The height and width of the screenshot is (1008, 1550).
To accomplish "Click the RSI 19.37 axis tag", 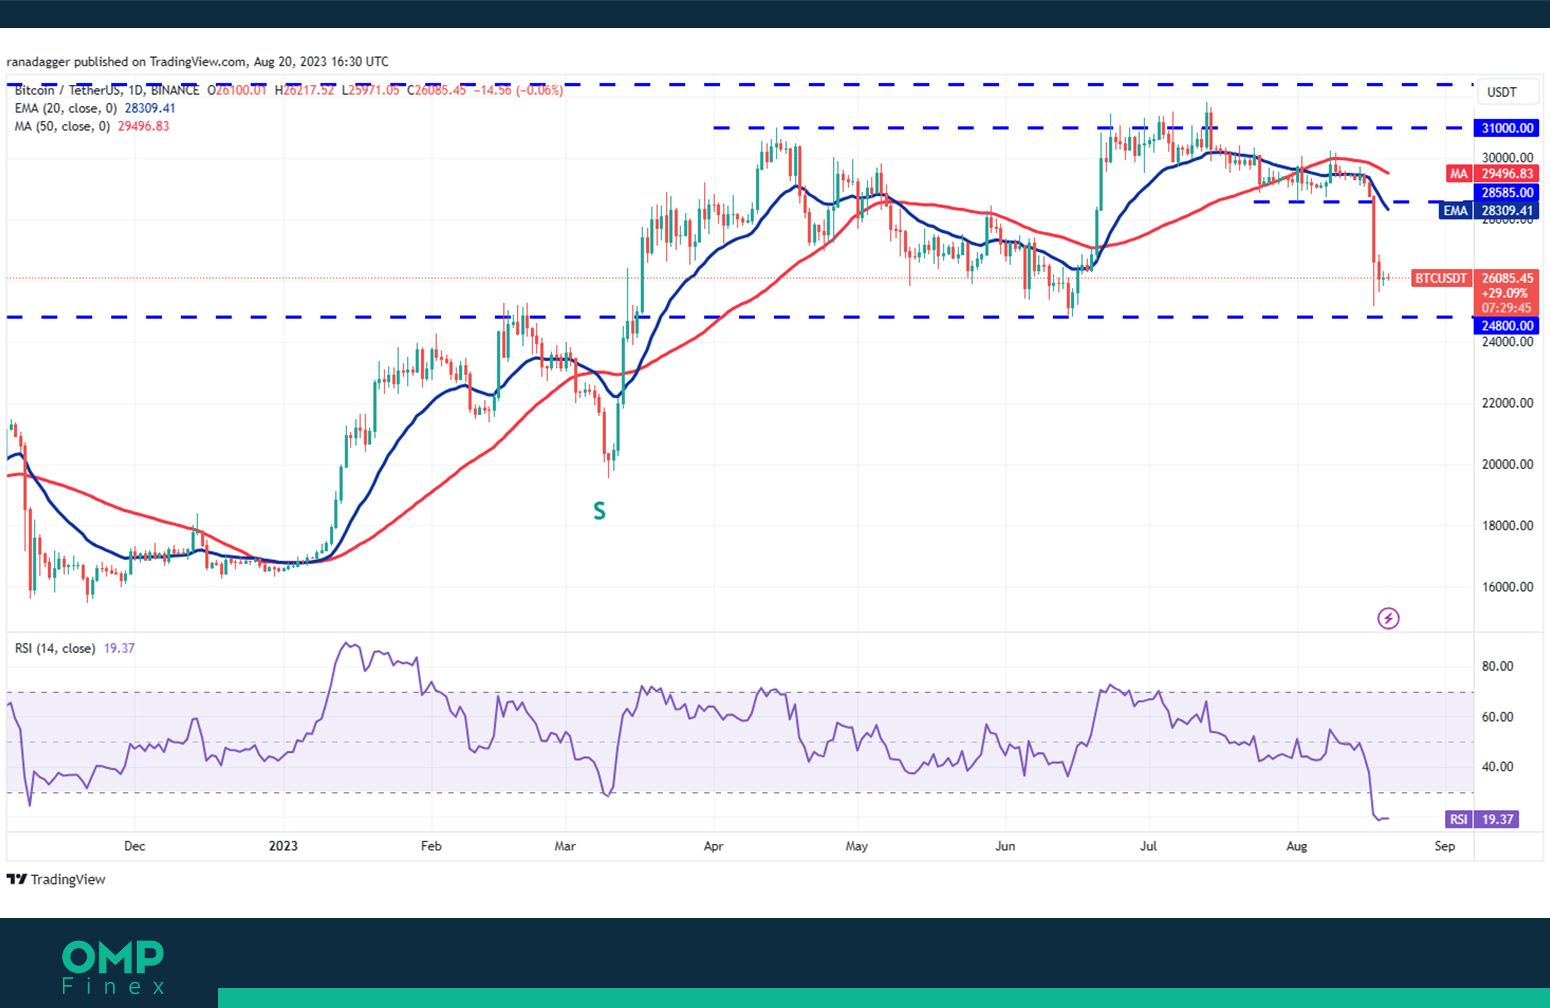I will (1483, 819).
